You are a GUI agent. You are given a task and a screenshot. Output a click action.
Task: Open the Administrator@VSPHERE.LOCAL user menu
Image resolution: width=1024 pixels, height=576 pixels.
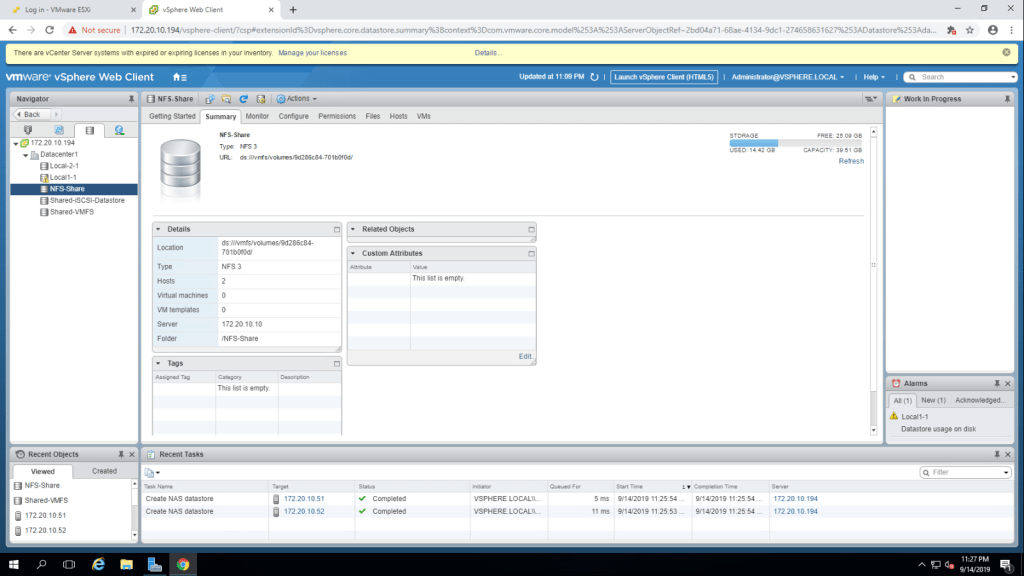coord(787,77)
